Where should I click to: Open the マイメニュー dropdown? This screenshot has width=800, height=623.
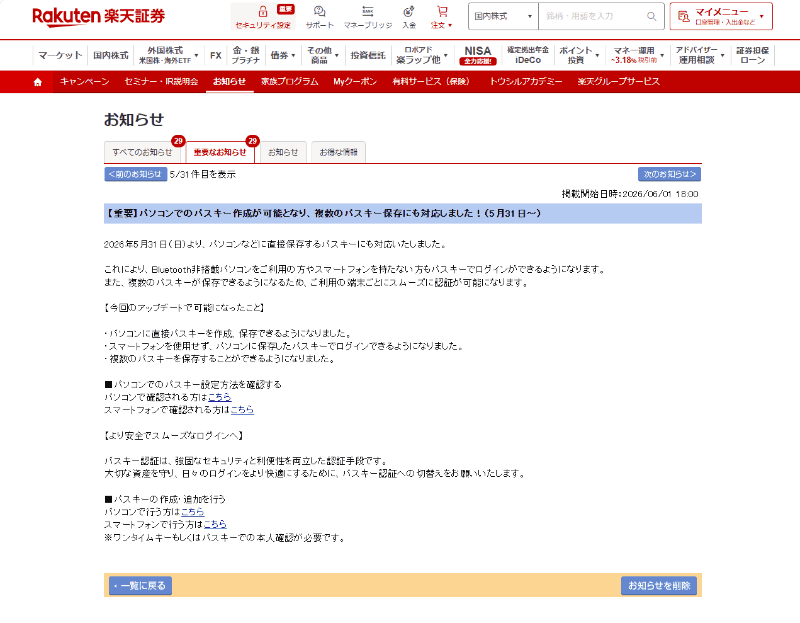point(721,16)
